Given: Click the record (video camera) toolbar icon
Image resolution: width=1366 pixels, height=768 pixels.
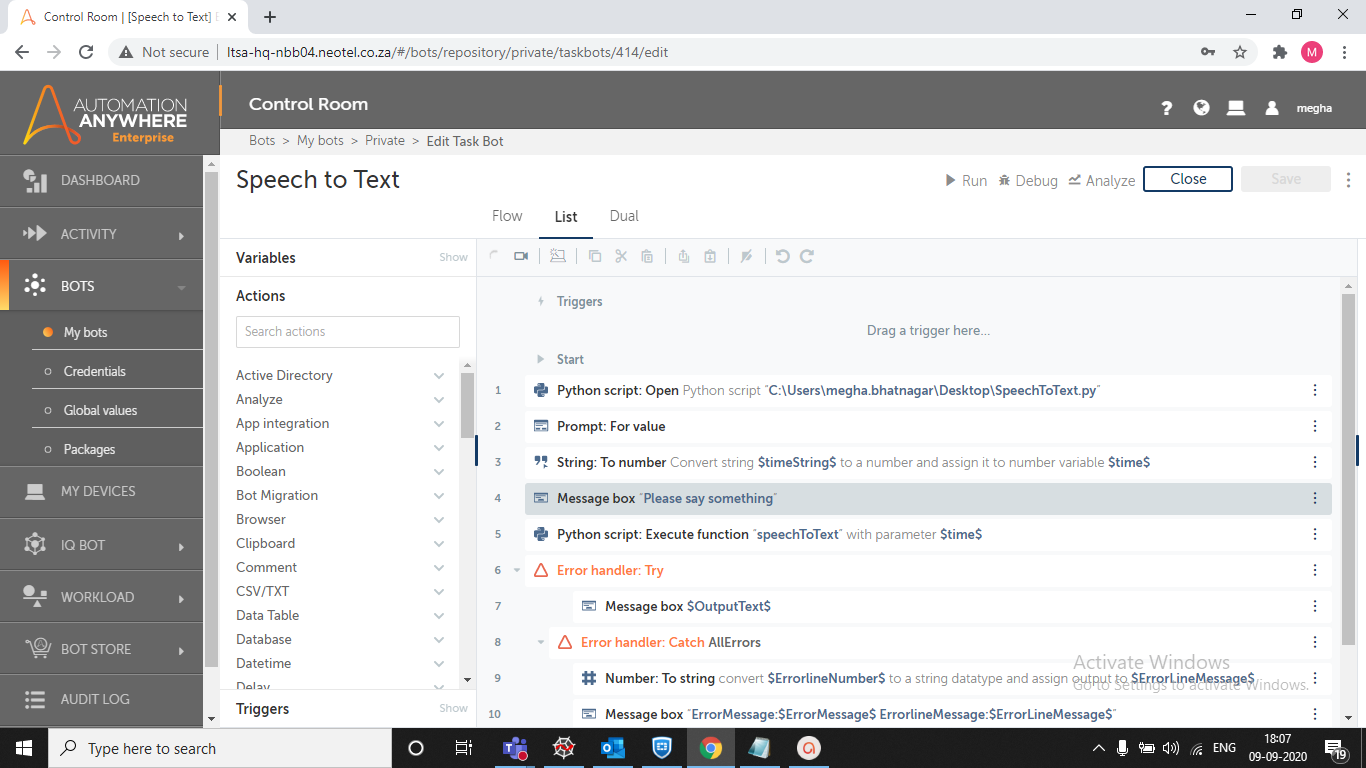Looking at the screenshot, I should coord(521,257).
